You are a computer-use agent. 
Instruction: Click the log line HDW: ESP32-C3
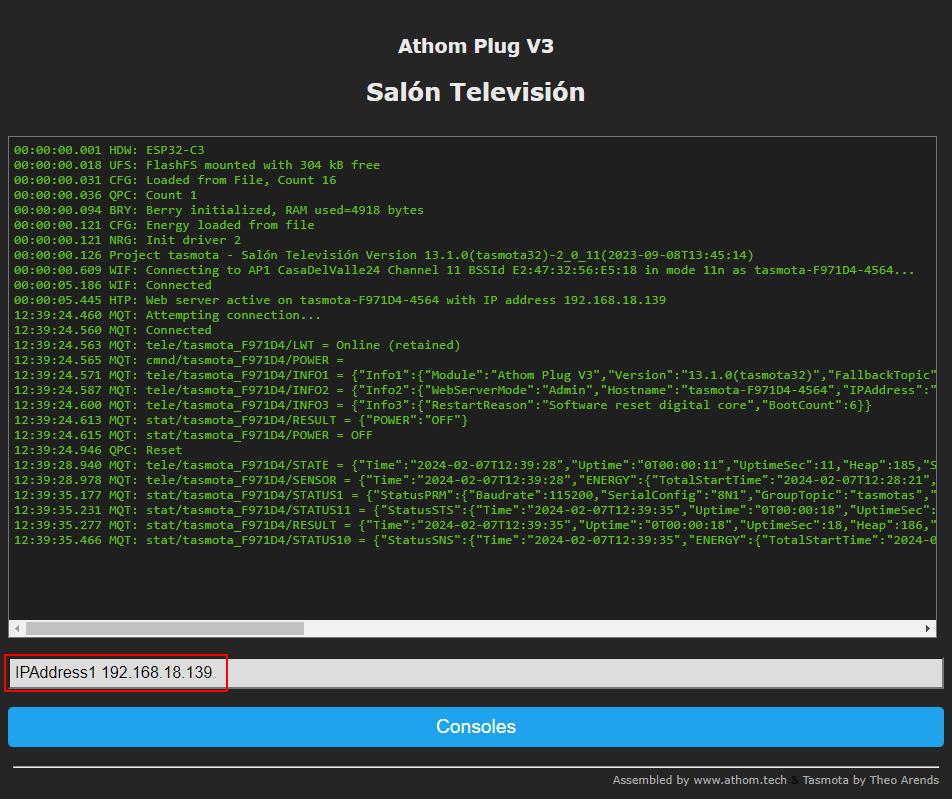109,150
